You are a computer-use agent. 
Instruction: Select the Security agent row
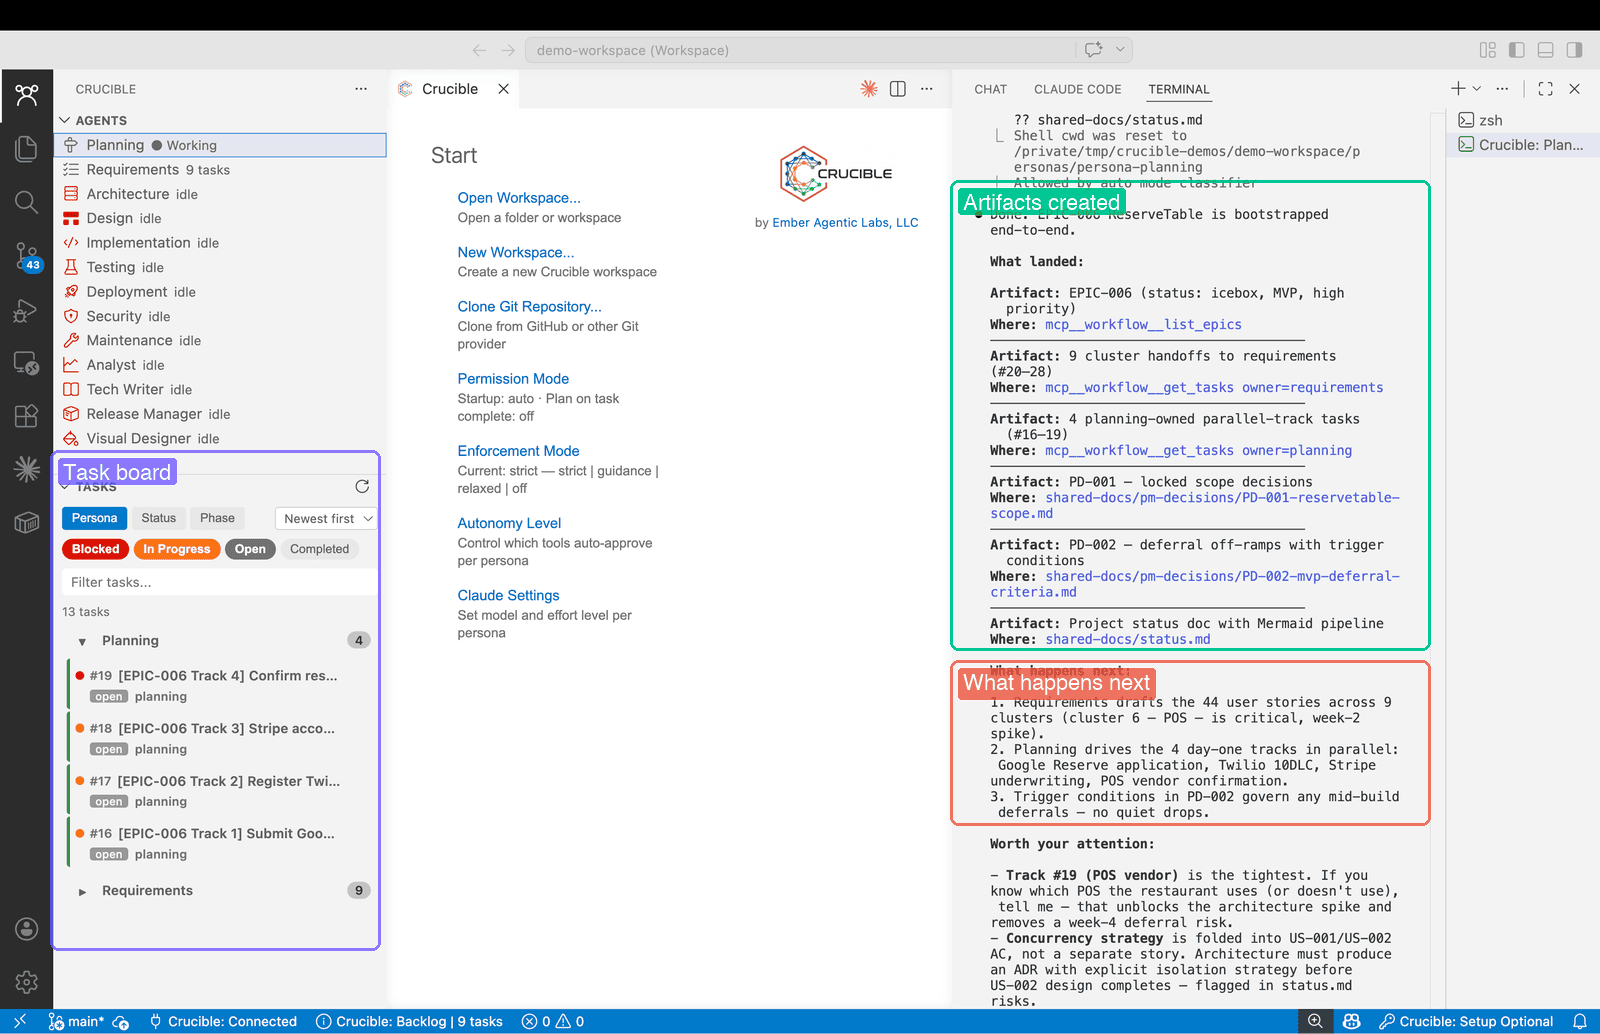click(220, 316)
